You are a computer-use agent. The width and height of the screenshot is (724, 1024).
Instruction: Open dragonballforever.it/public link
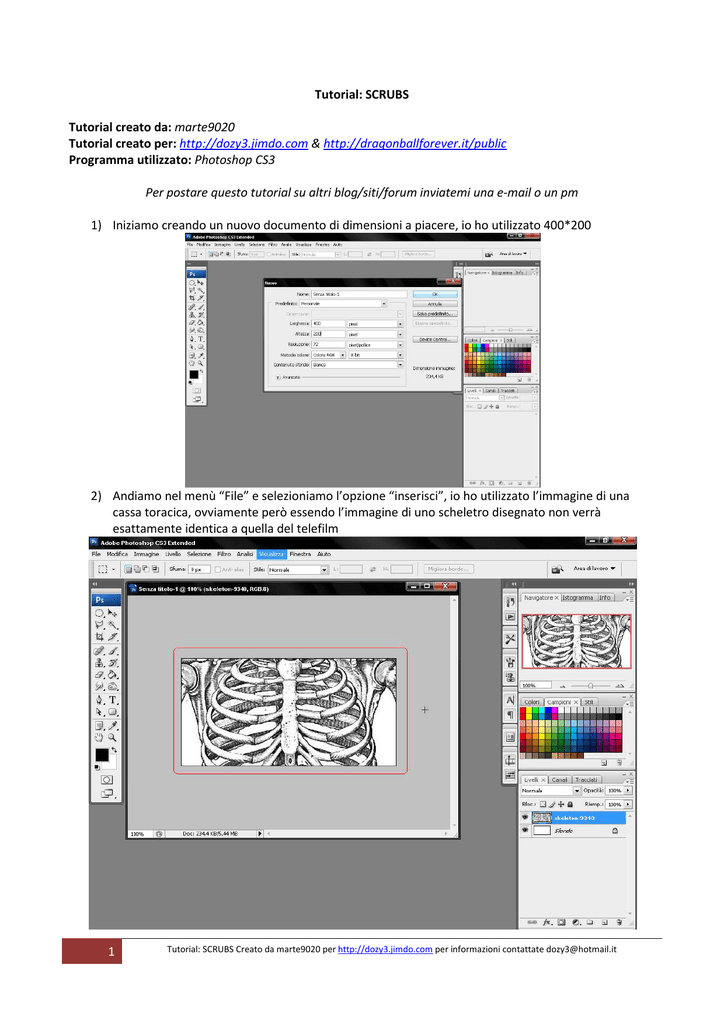tap(415, 144)
